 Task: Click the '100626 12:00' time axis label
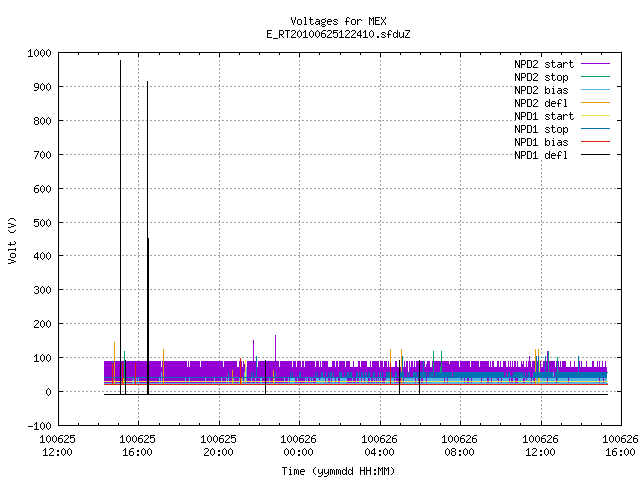click(540, 446)
